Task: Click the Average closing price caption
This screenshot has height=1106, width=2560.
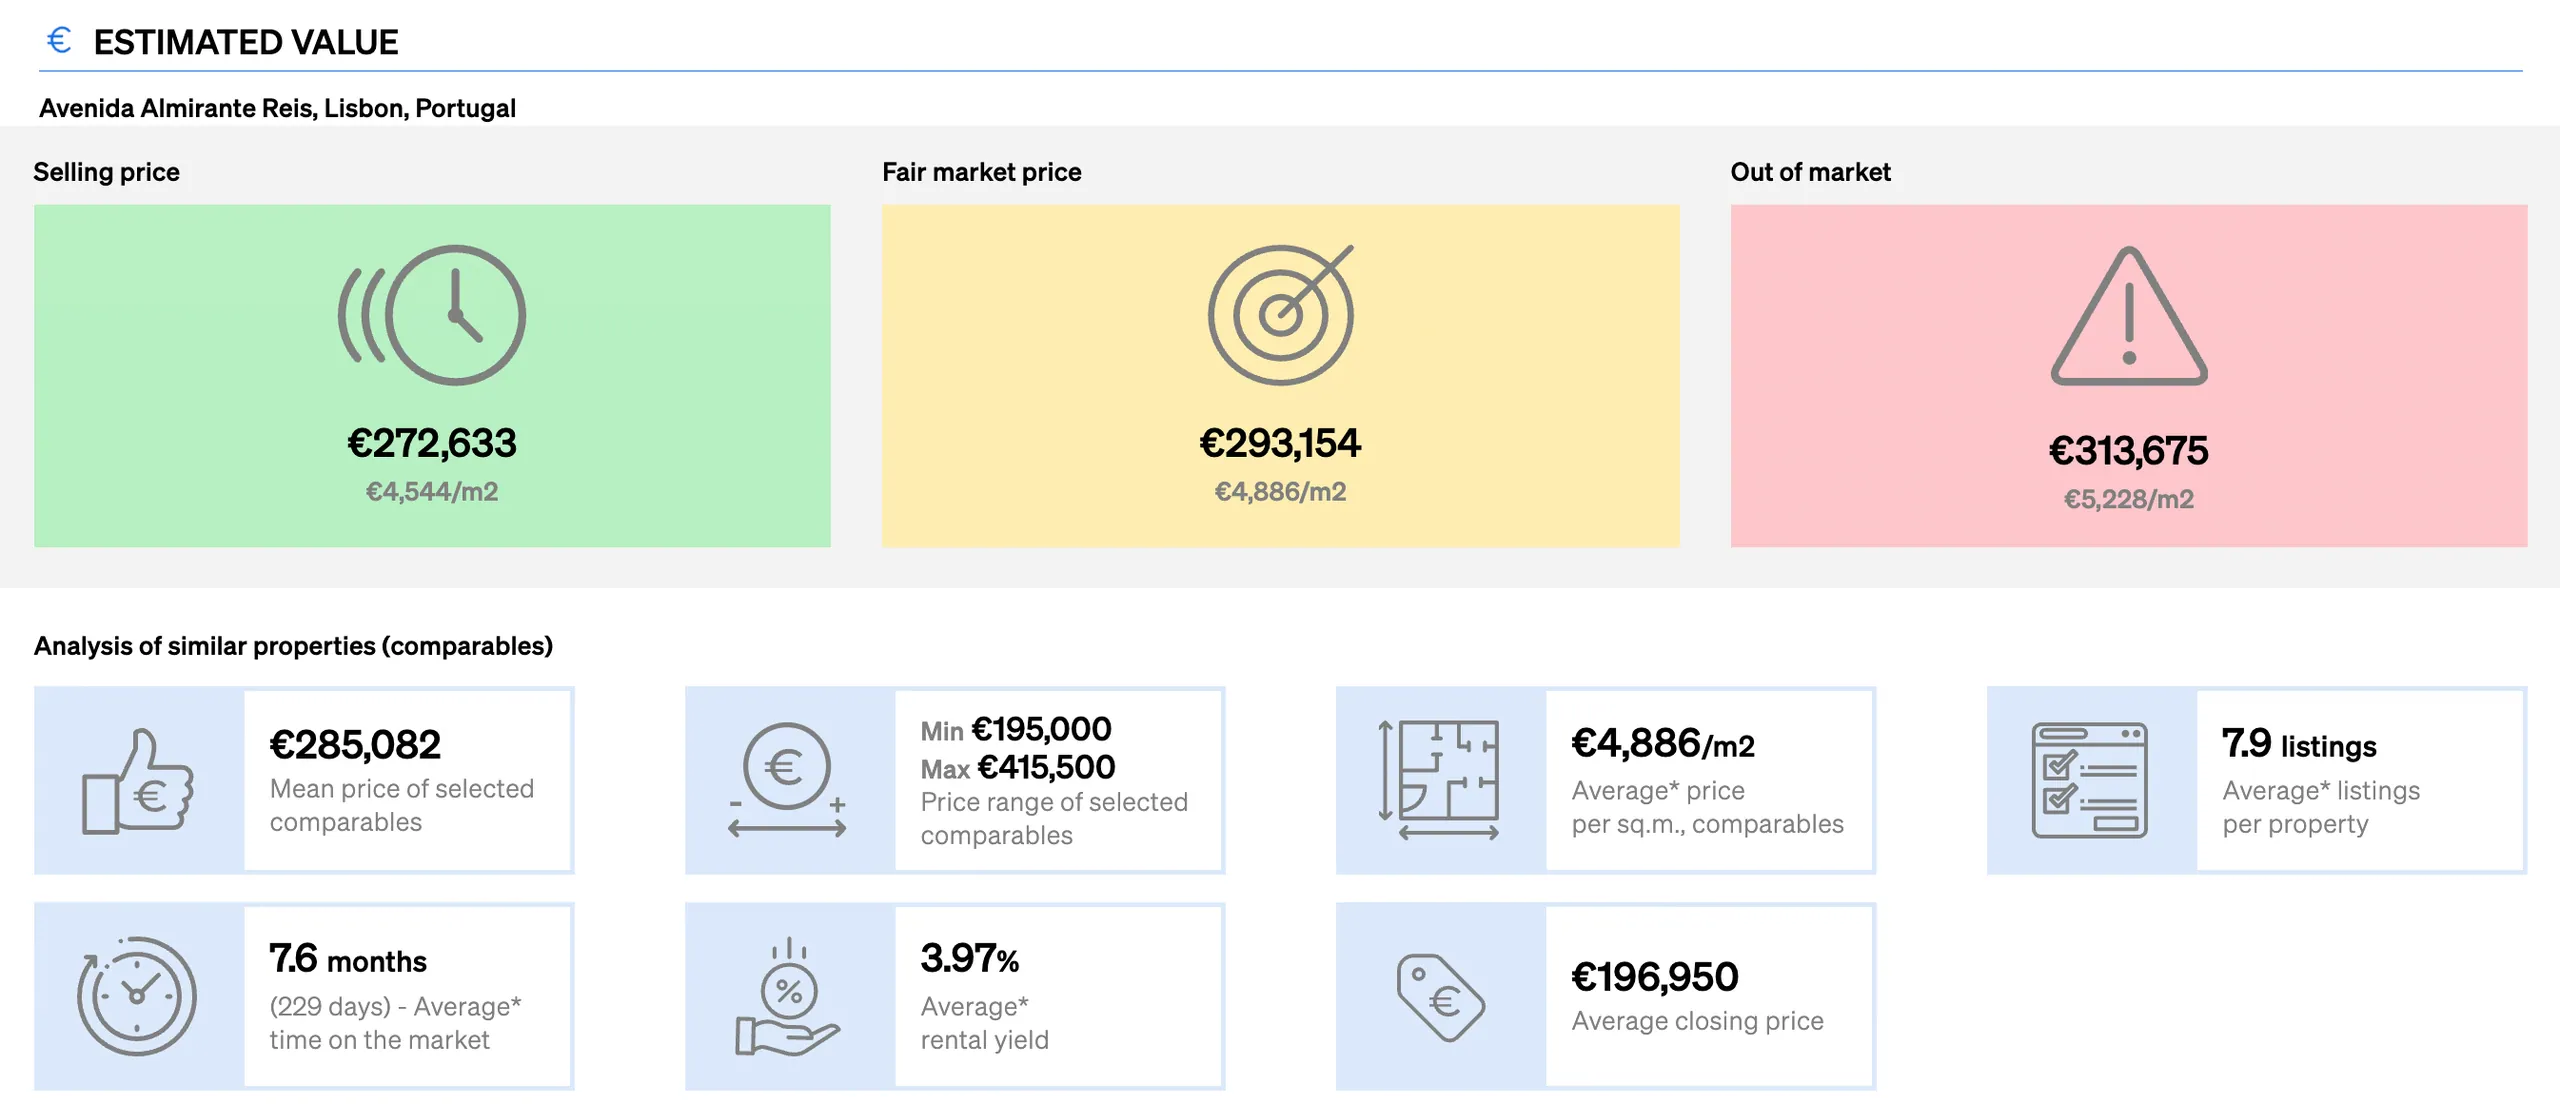Action: click(1698, 1021)
